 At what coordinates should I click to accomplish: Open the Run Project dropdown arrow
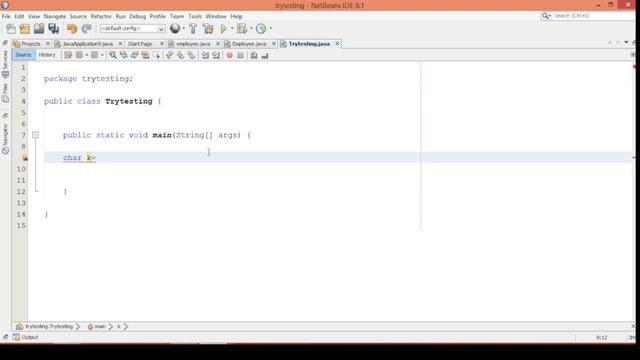[x=232, y=28]
